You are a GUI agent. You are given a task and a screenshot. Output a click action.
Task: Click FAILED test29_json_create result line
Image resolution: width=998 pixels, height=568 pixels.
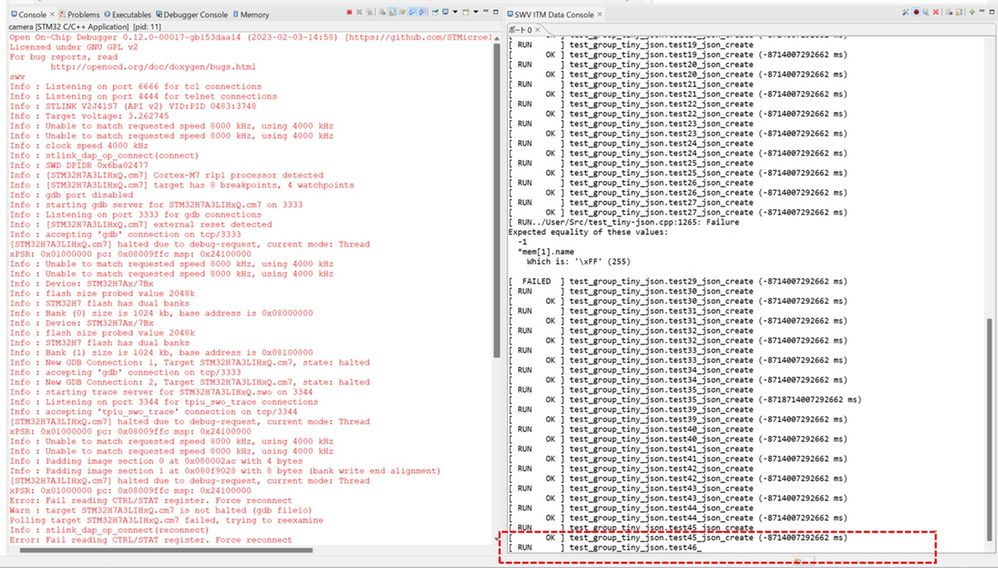point(678,281)
